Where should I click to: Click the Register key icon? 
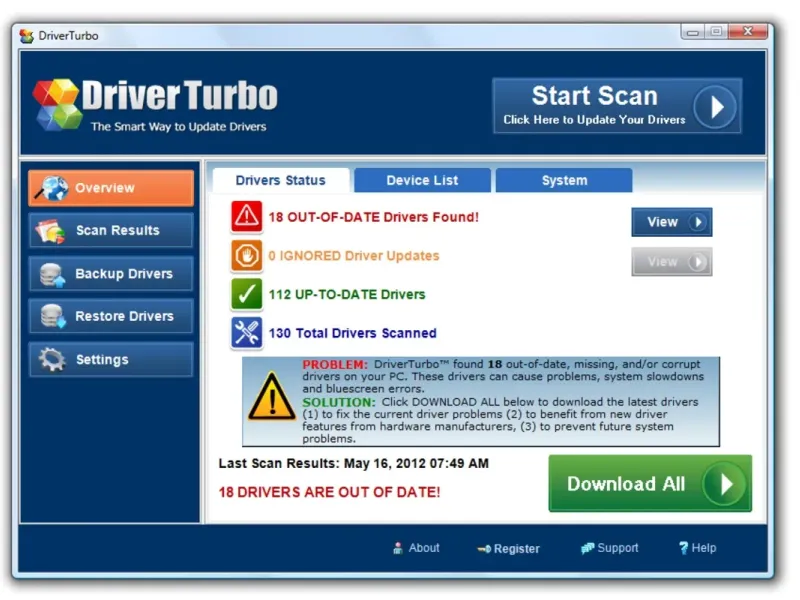coord(484,549)
